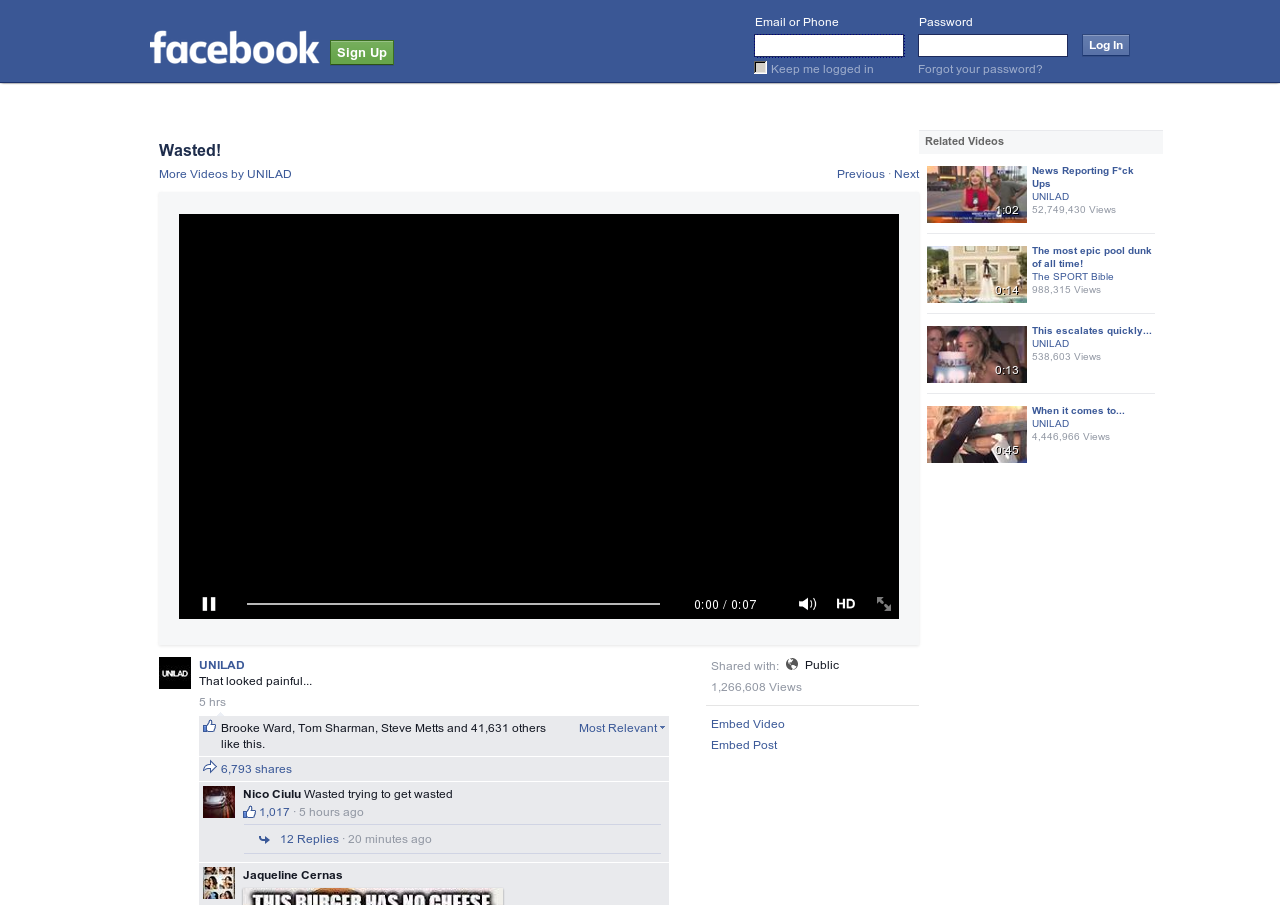Go to the Next video
This screenshot has height=905, width=1280.
pyautogui.click(x=906, y=174)
